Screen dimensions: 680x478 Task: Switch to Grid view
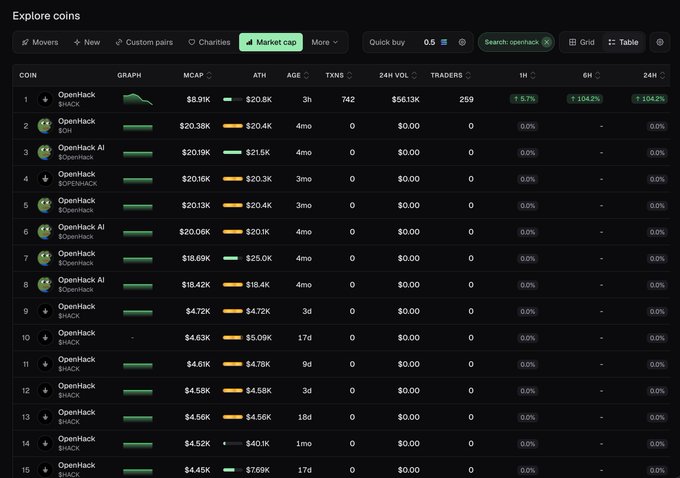point(582,42)
